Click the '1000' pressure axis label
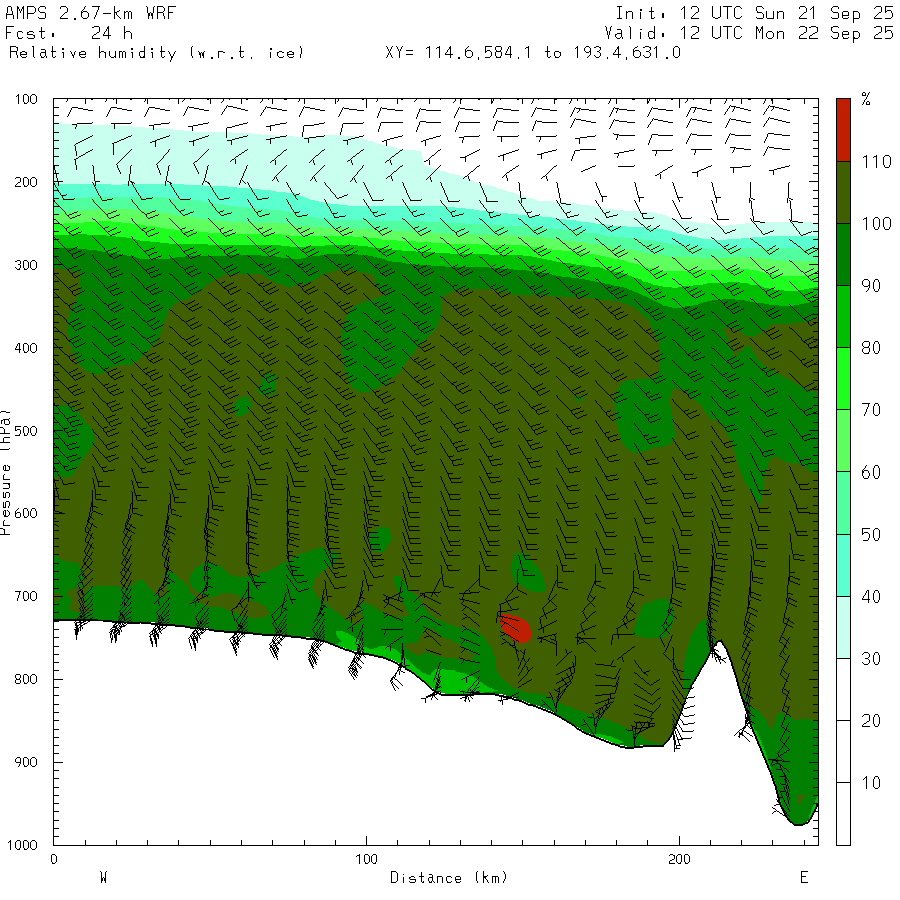Viewport: 900px width, 900px height. (x=22, y=845)
